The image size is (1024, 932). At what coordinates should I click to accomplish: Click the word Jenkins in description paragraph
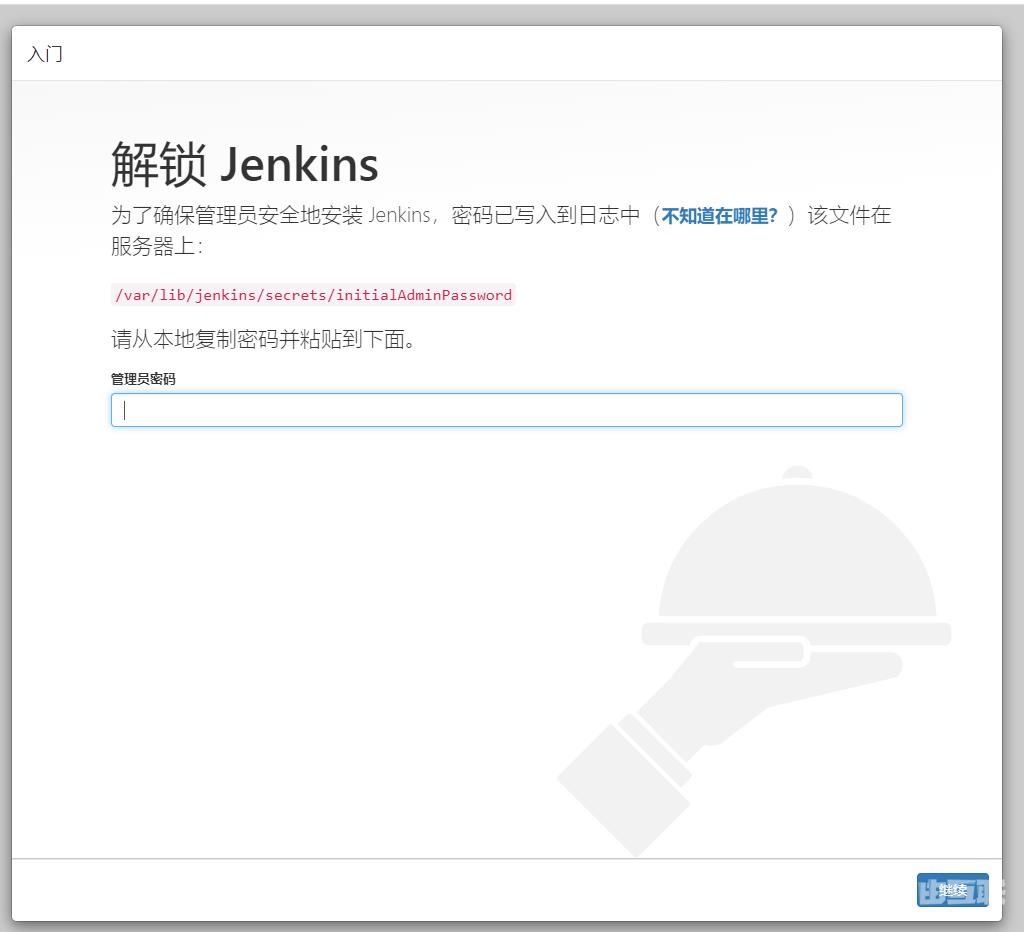[x=399, y=216]
